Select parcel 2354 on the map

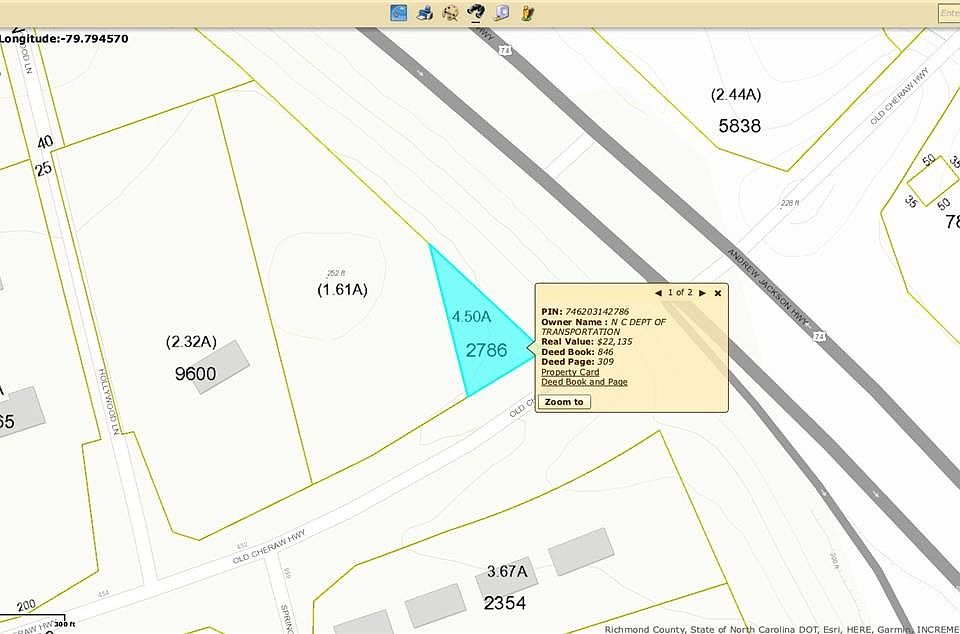(x=505, y=603)
